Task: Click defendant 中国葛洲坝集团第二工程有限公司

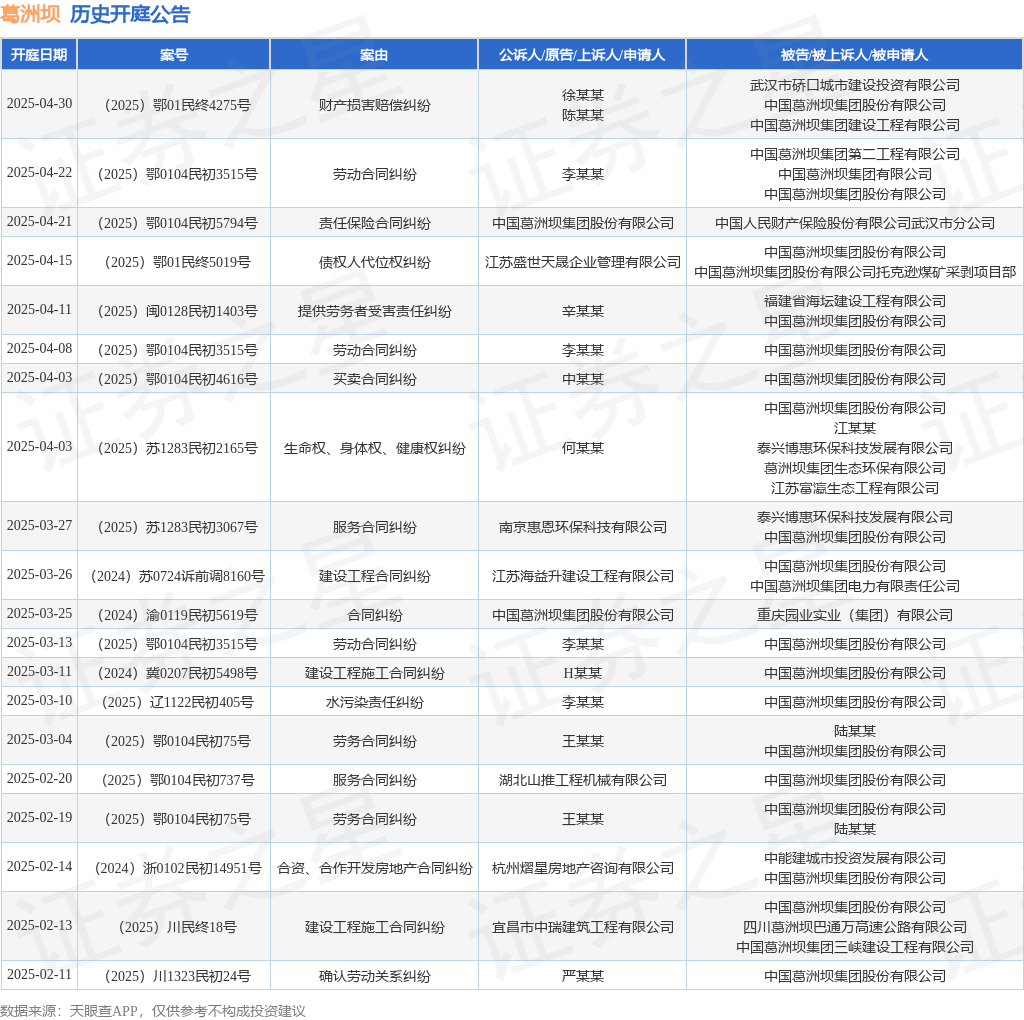Action: pos(854,154)
